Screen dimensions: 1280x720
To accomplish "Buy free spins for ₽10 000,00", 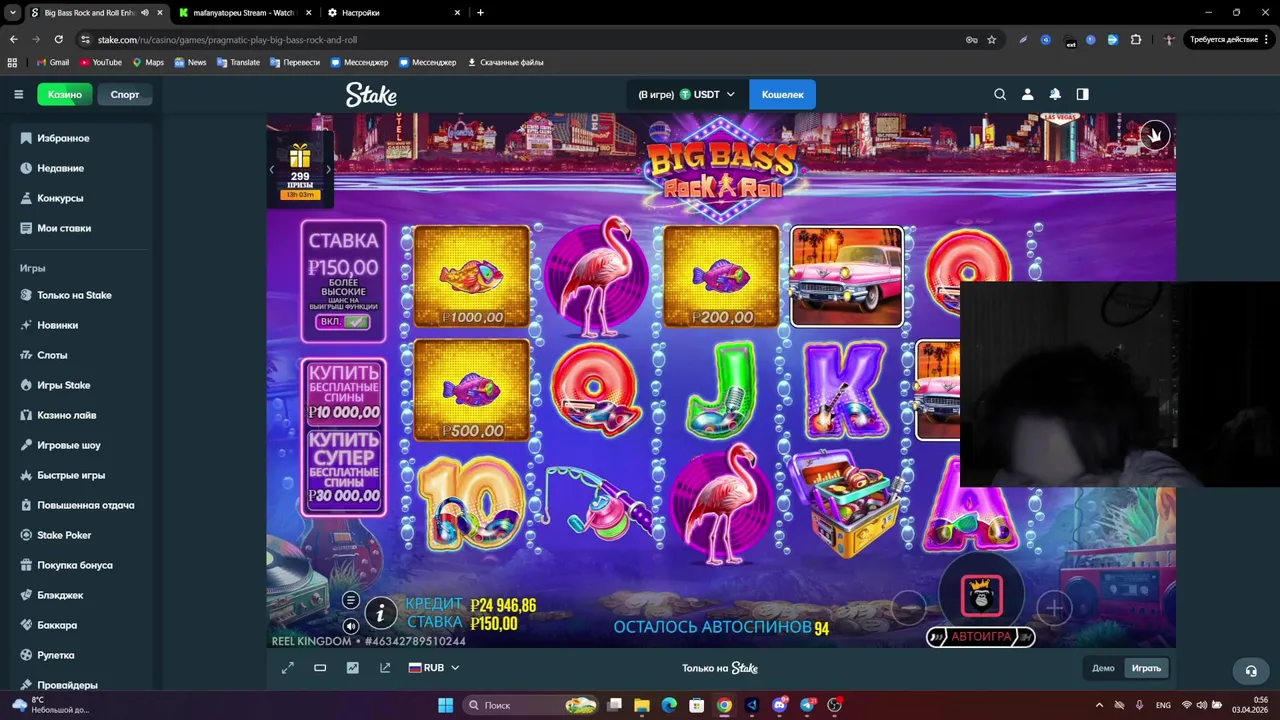I will (x=344, y=392).
